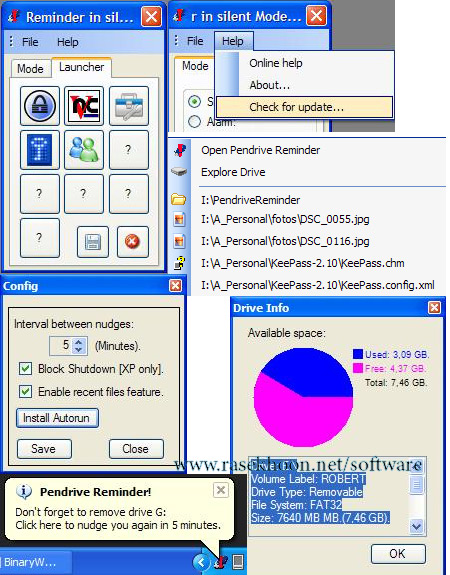Switch to the Launcher tab
450x575 pixels.
[81, 67]
